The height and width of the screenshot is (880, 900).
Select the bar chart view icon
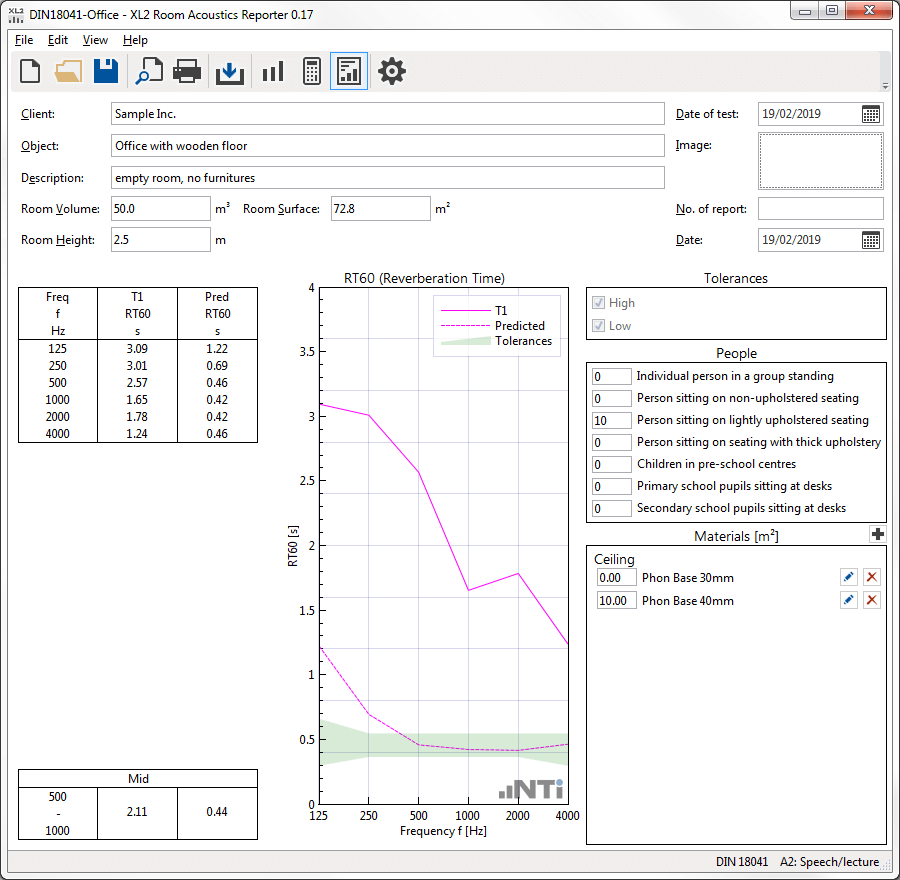(272, 71)
